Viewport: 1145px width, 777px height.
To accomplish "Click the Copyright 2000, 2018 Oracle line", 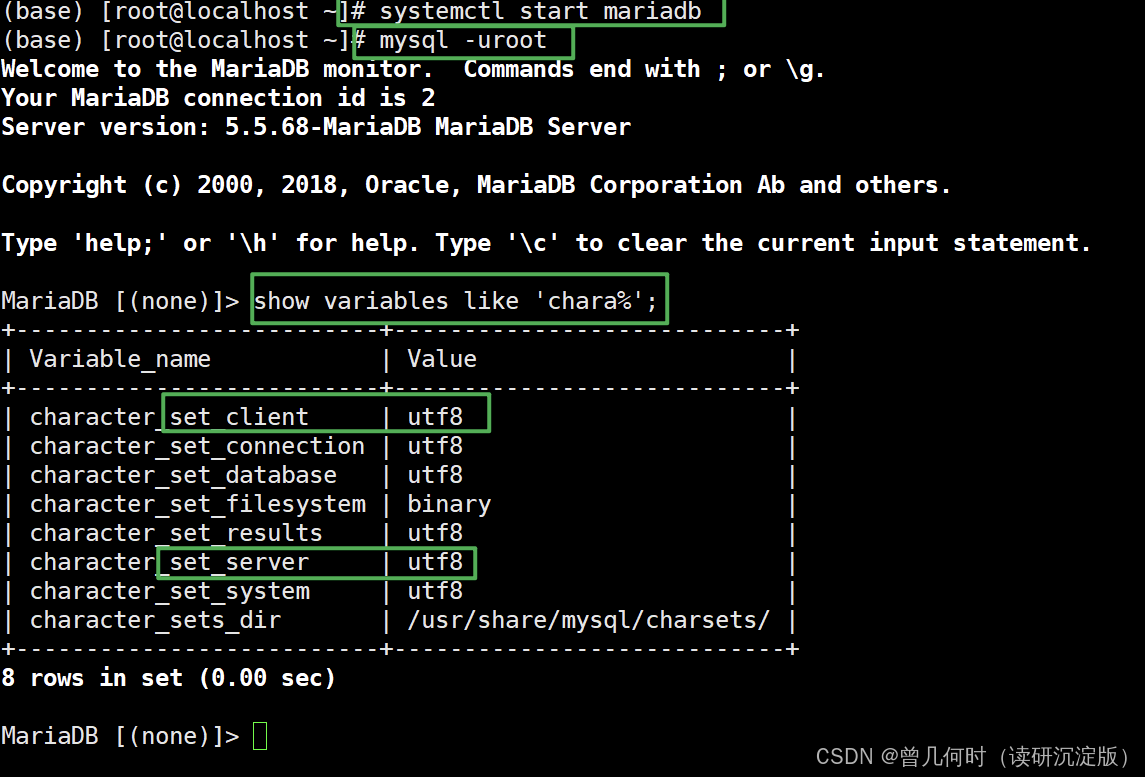I will tap(475, 185).
